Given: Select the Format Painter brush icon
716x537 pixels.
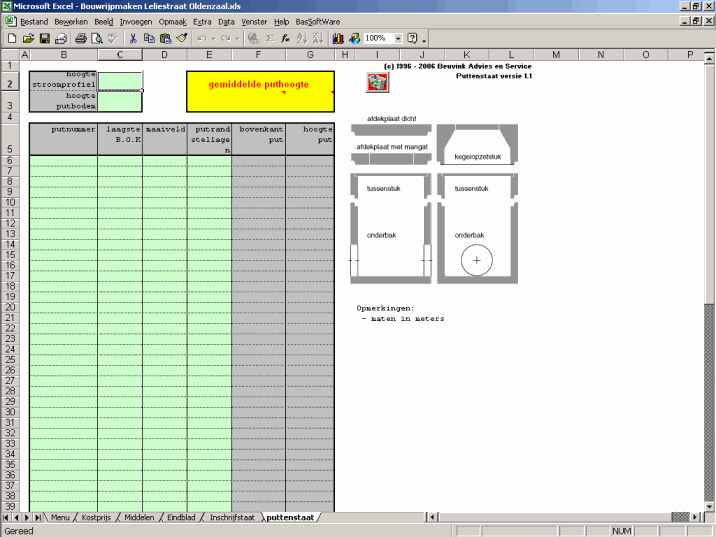Looking at the screenshot, I should coord(182,38).
